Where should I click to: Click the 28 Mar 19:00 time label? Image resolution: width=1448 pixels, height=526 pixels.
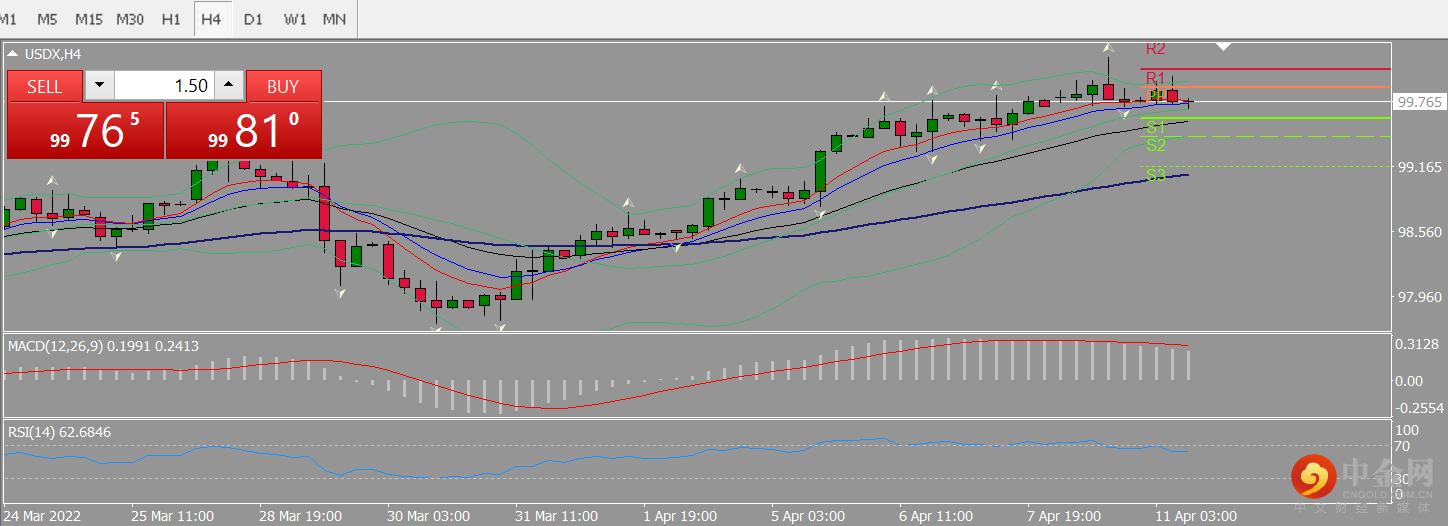pos(301,516)
